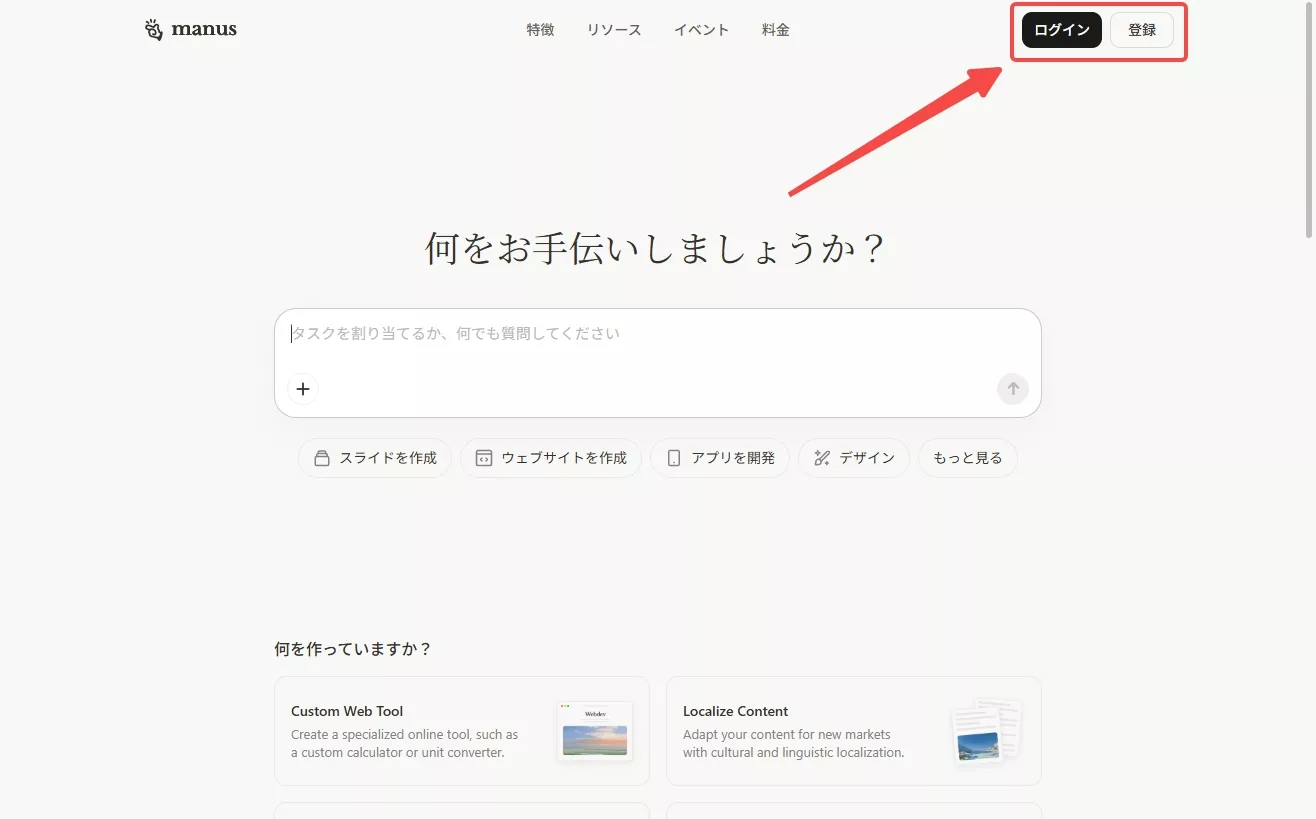This screenshot has width=1316, height=819.
Task: Click the send arrow icon
Action: (1012, 389)
